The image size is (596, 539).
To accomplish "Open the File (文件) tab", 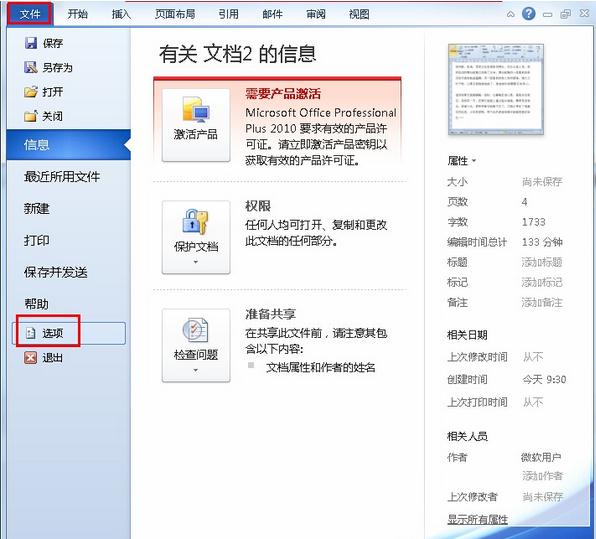I will coord(30,14).
